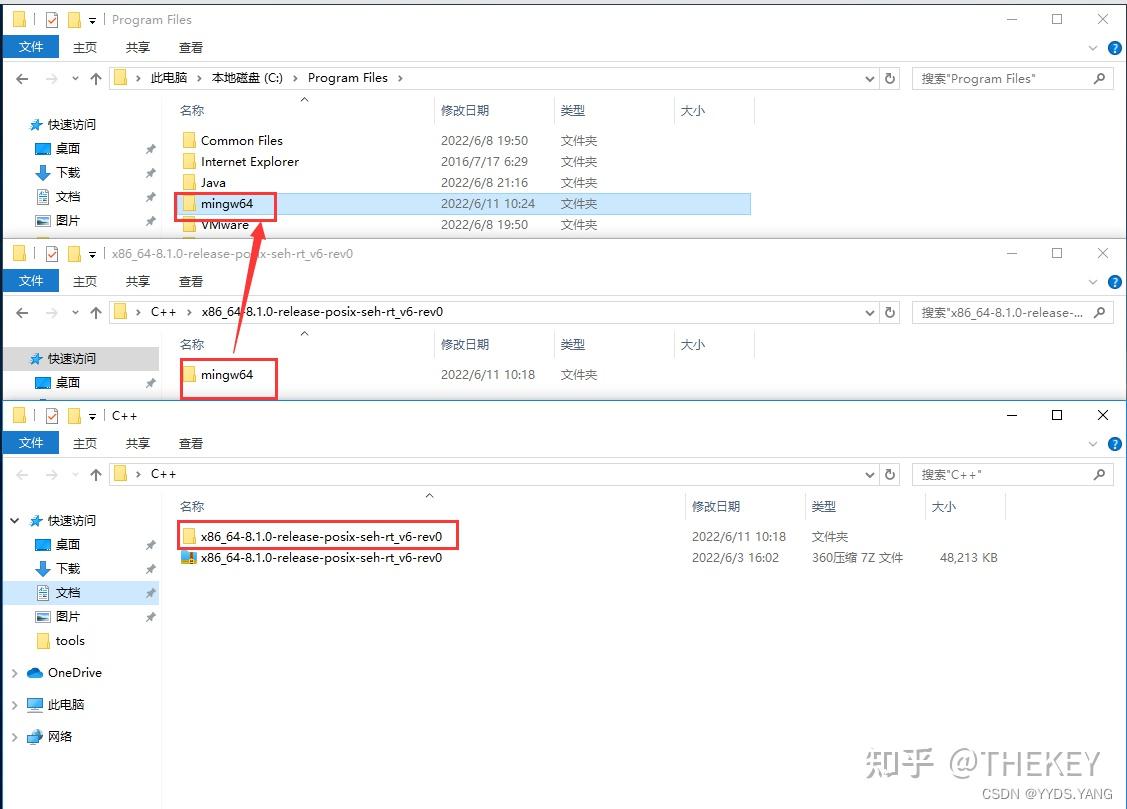This screenshot has width=1127, height=809.
Task: Open the VMware folder
Action: [223, 224]
